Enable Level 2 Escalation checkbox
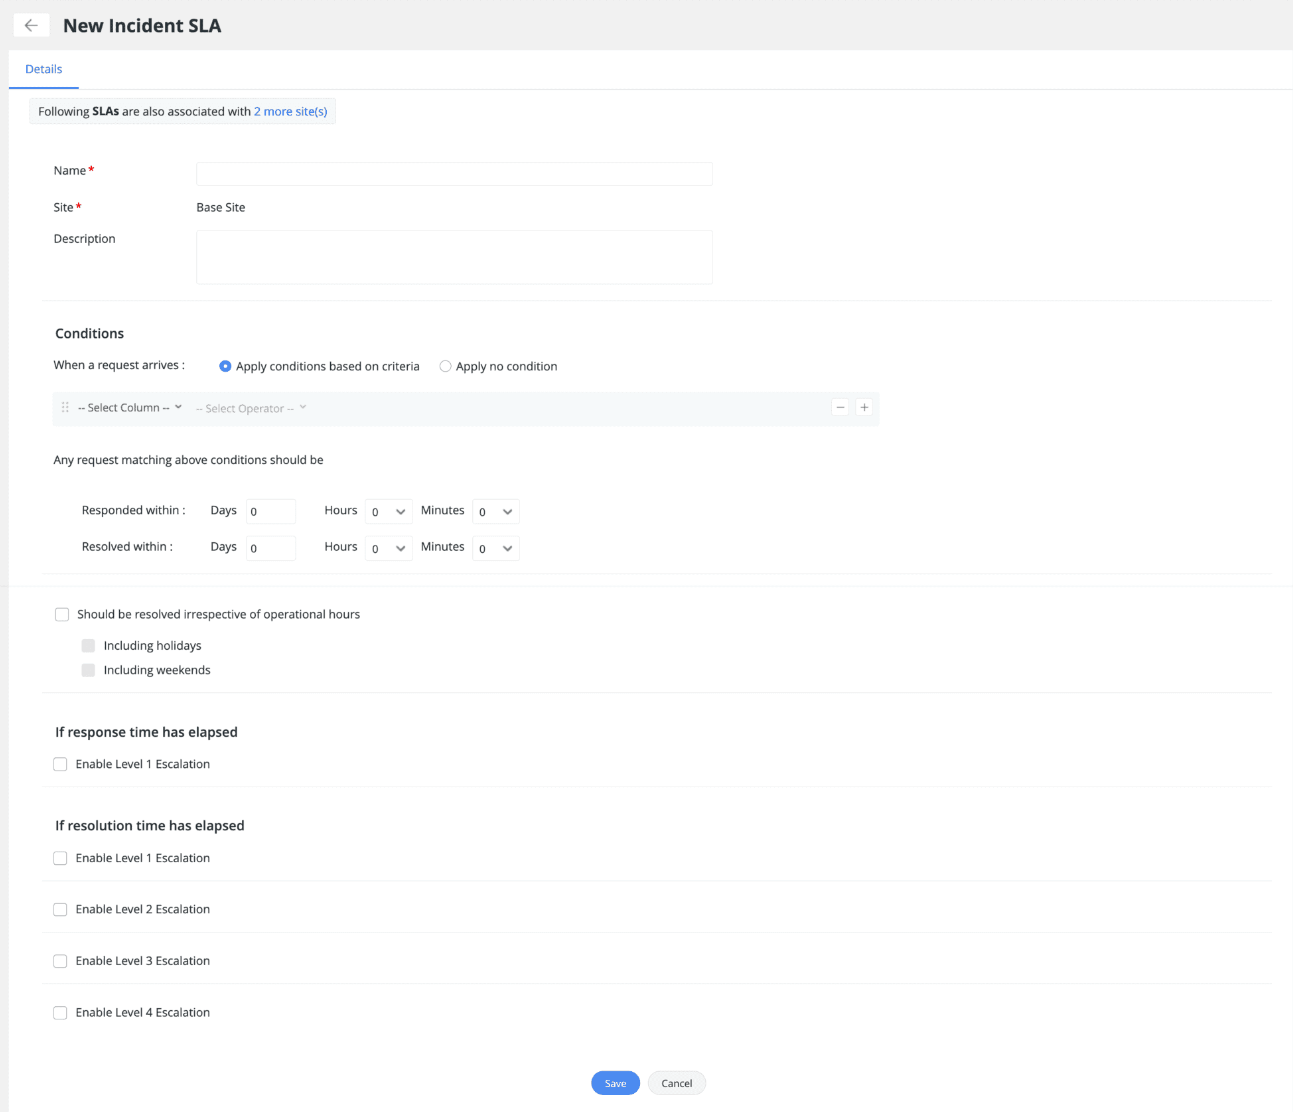1293x1112 pixels. (60, 909)
